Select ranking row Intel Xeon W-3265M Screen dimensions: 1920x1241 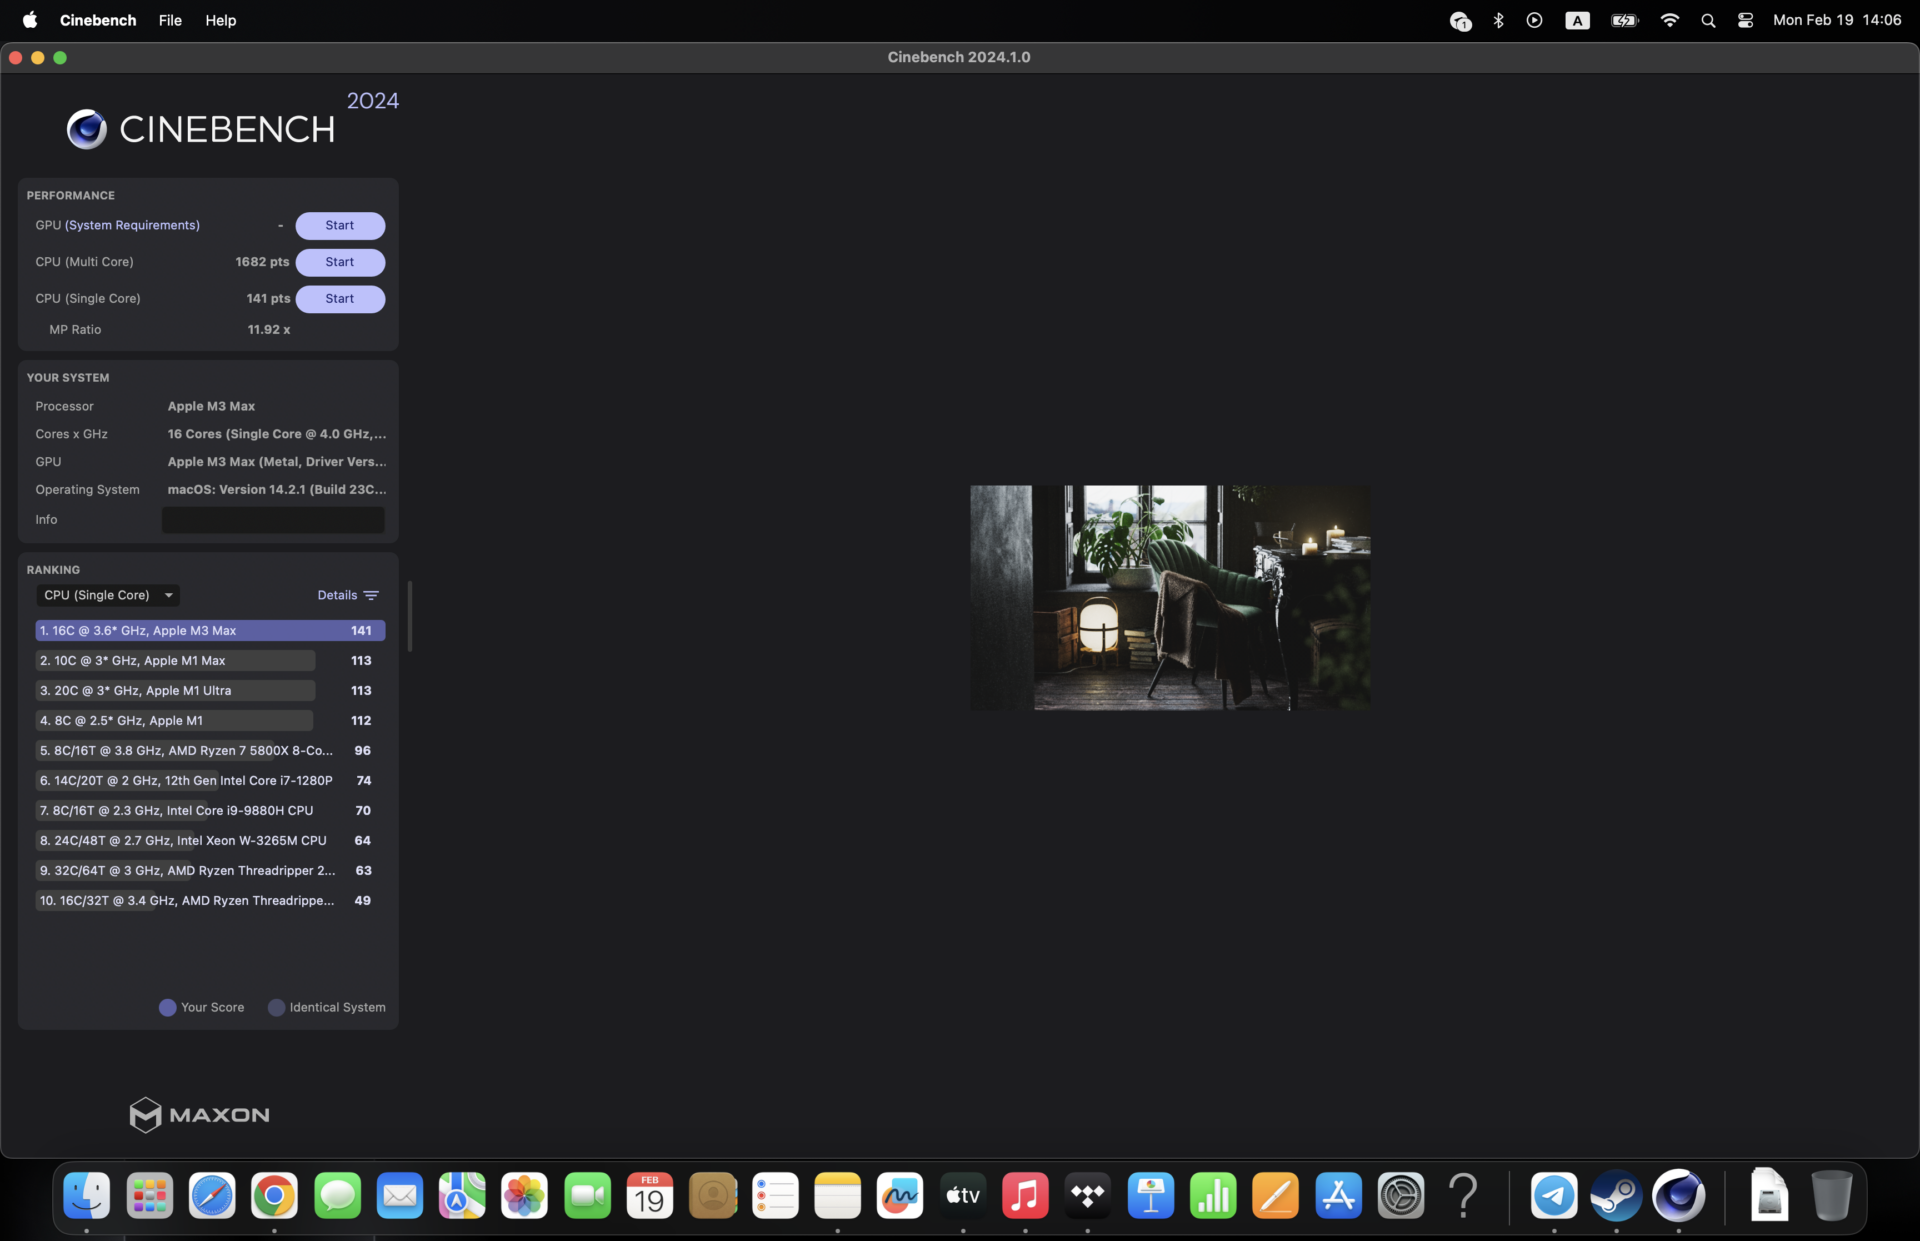[x=210, y=841]
